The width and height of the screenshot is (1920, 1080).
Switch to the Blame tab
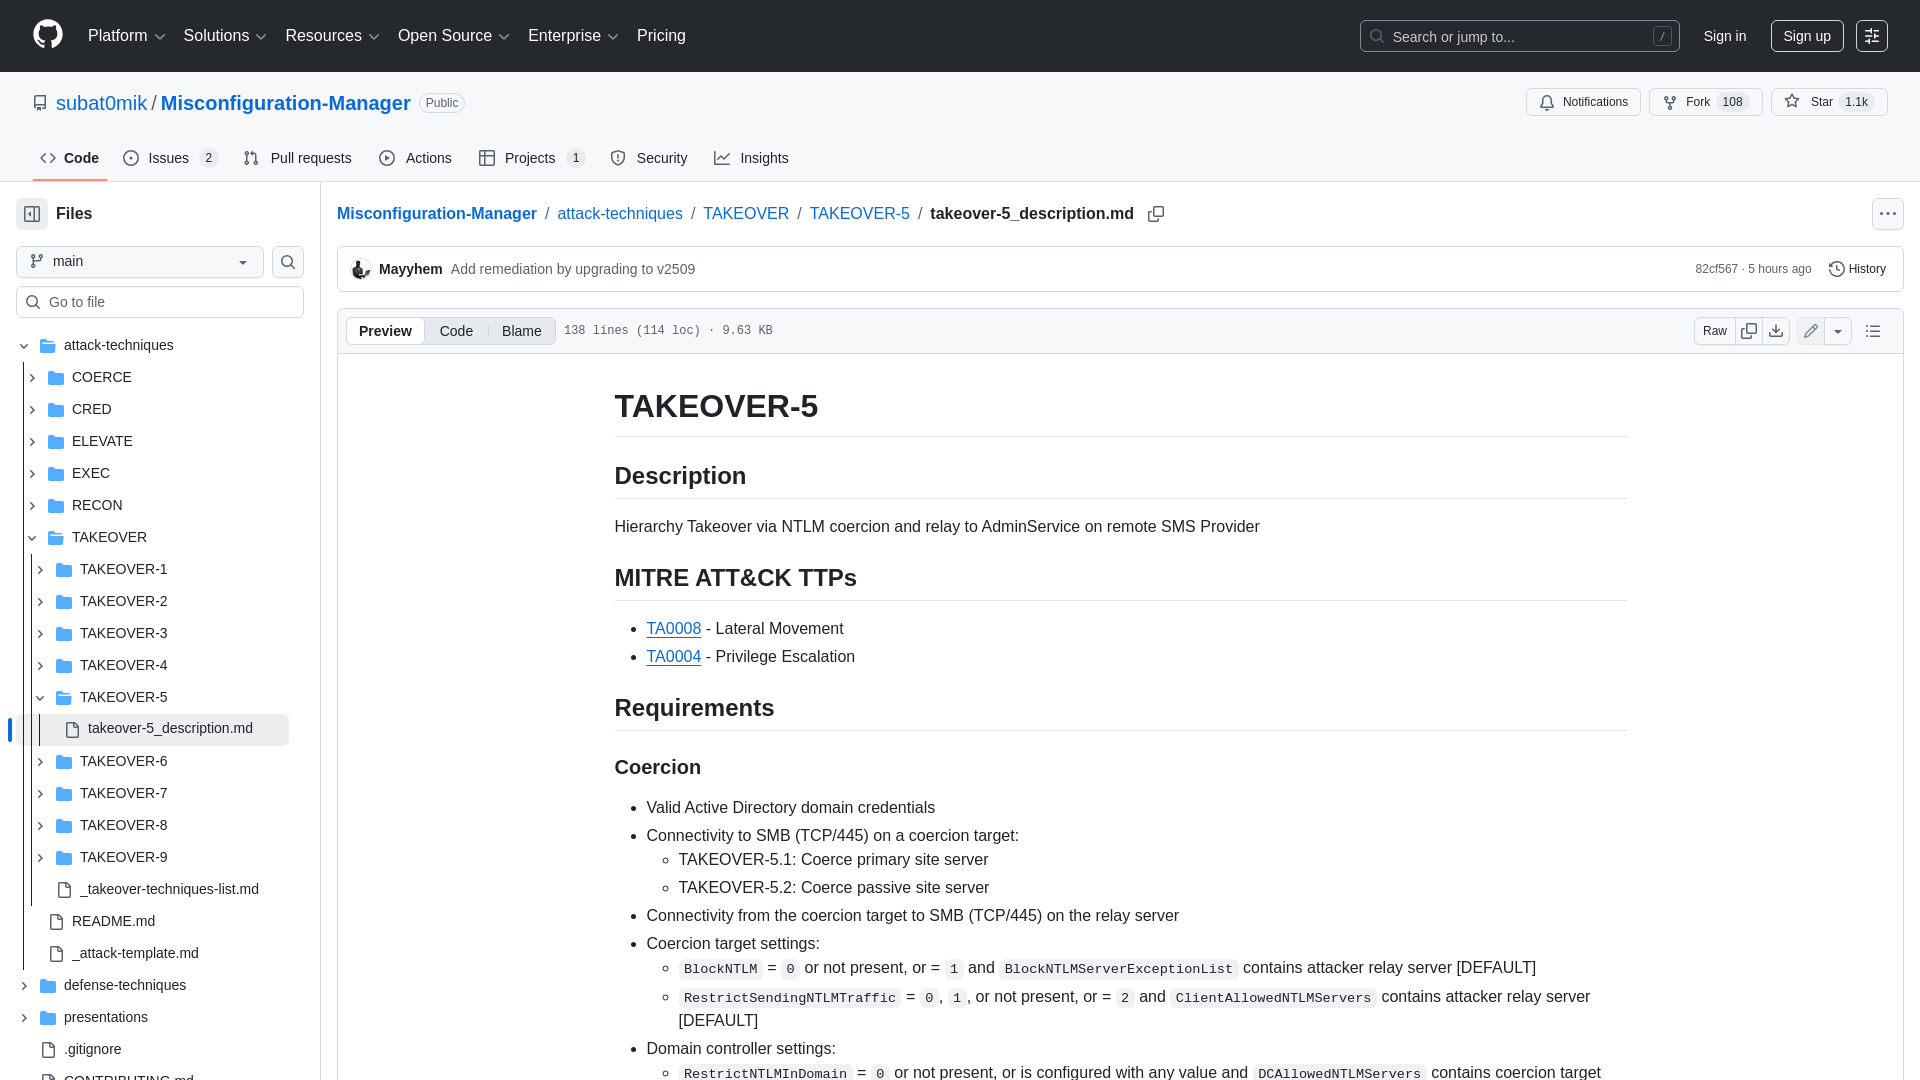click(520, 330)
